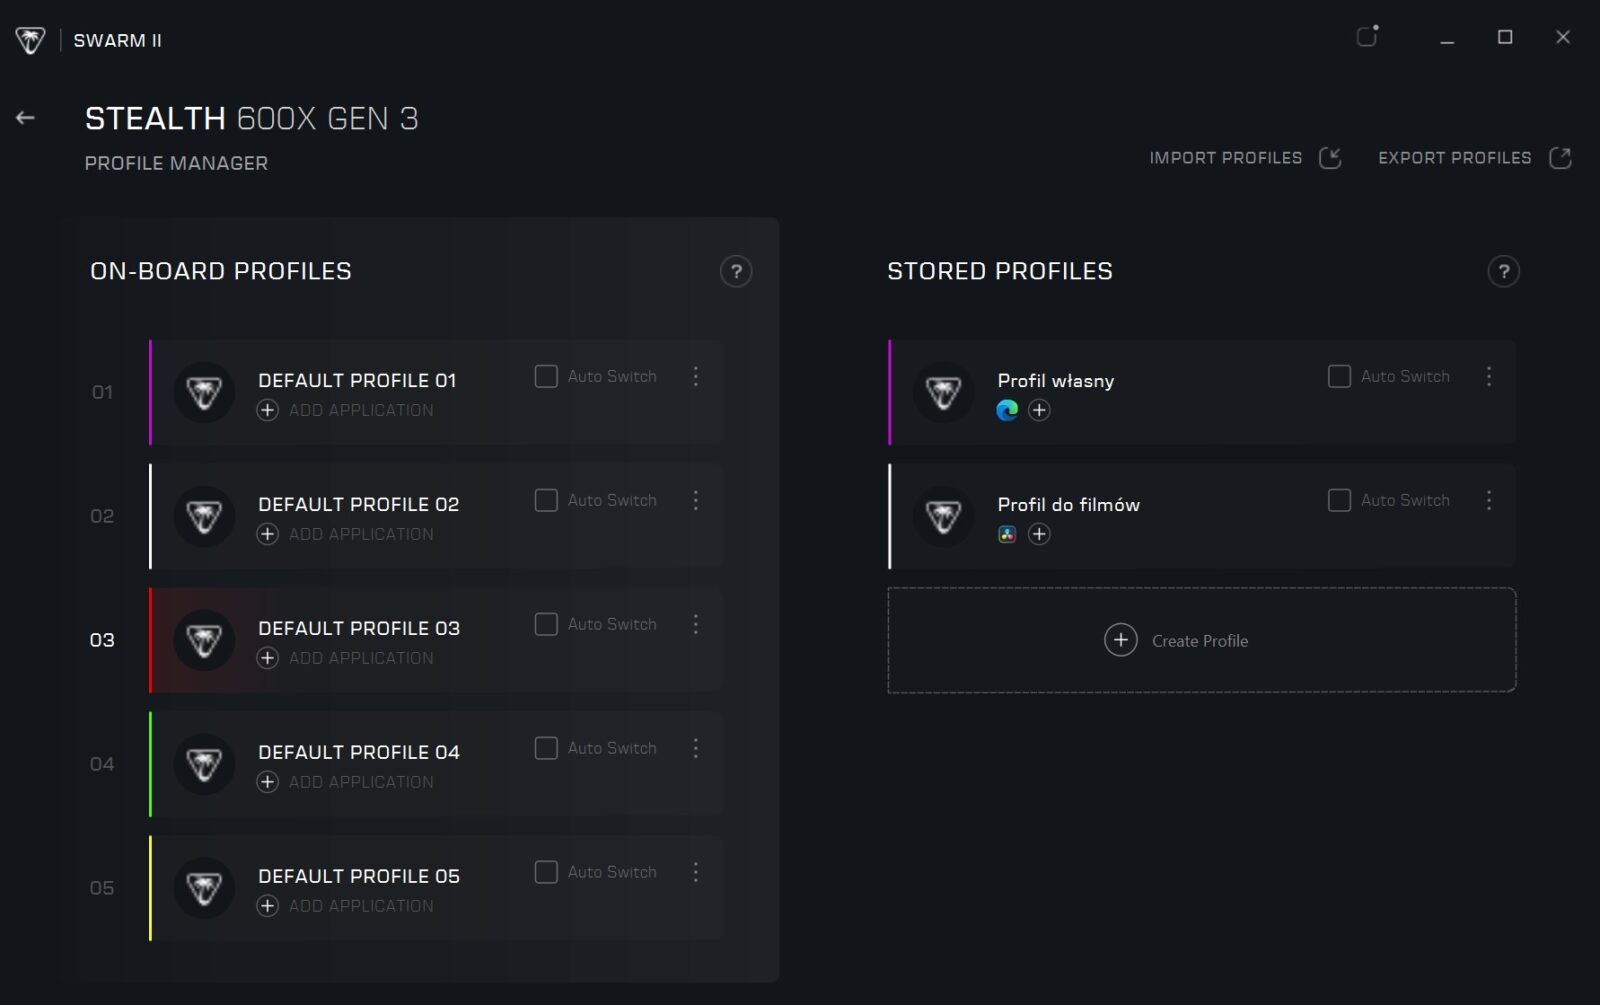The height and width of the screenshot is (1005, 1600).
Task: Click the Default Profile 05 headset avatar
Action: (204, 888)
